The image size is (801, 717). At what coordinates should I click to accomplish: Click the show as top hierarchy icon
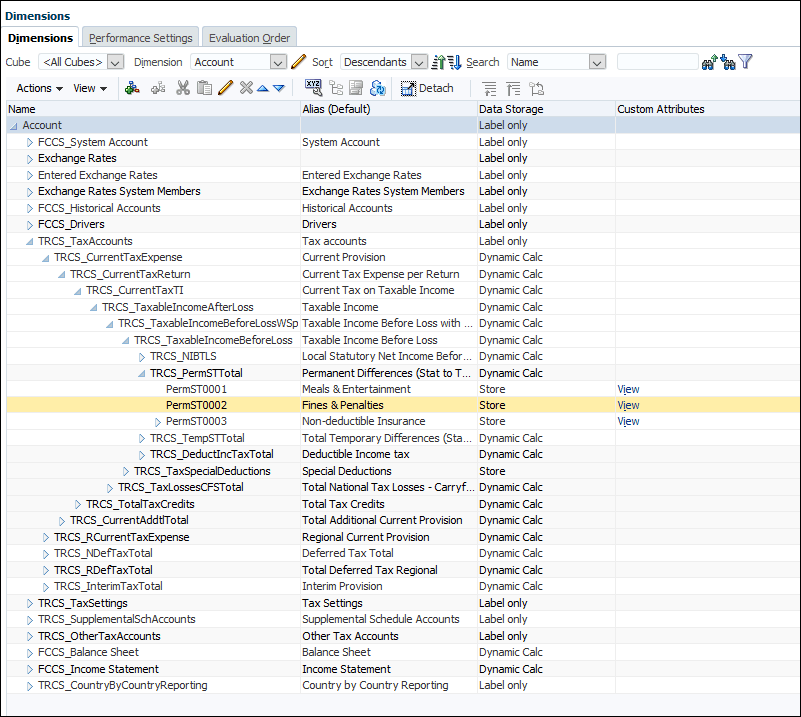tap(536, 89)
